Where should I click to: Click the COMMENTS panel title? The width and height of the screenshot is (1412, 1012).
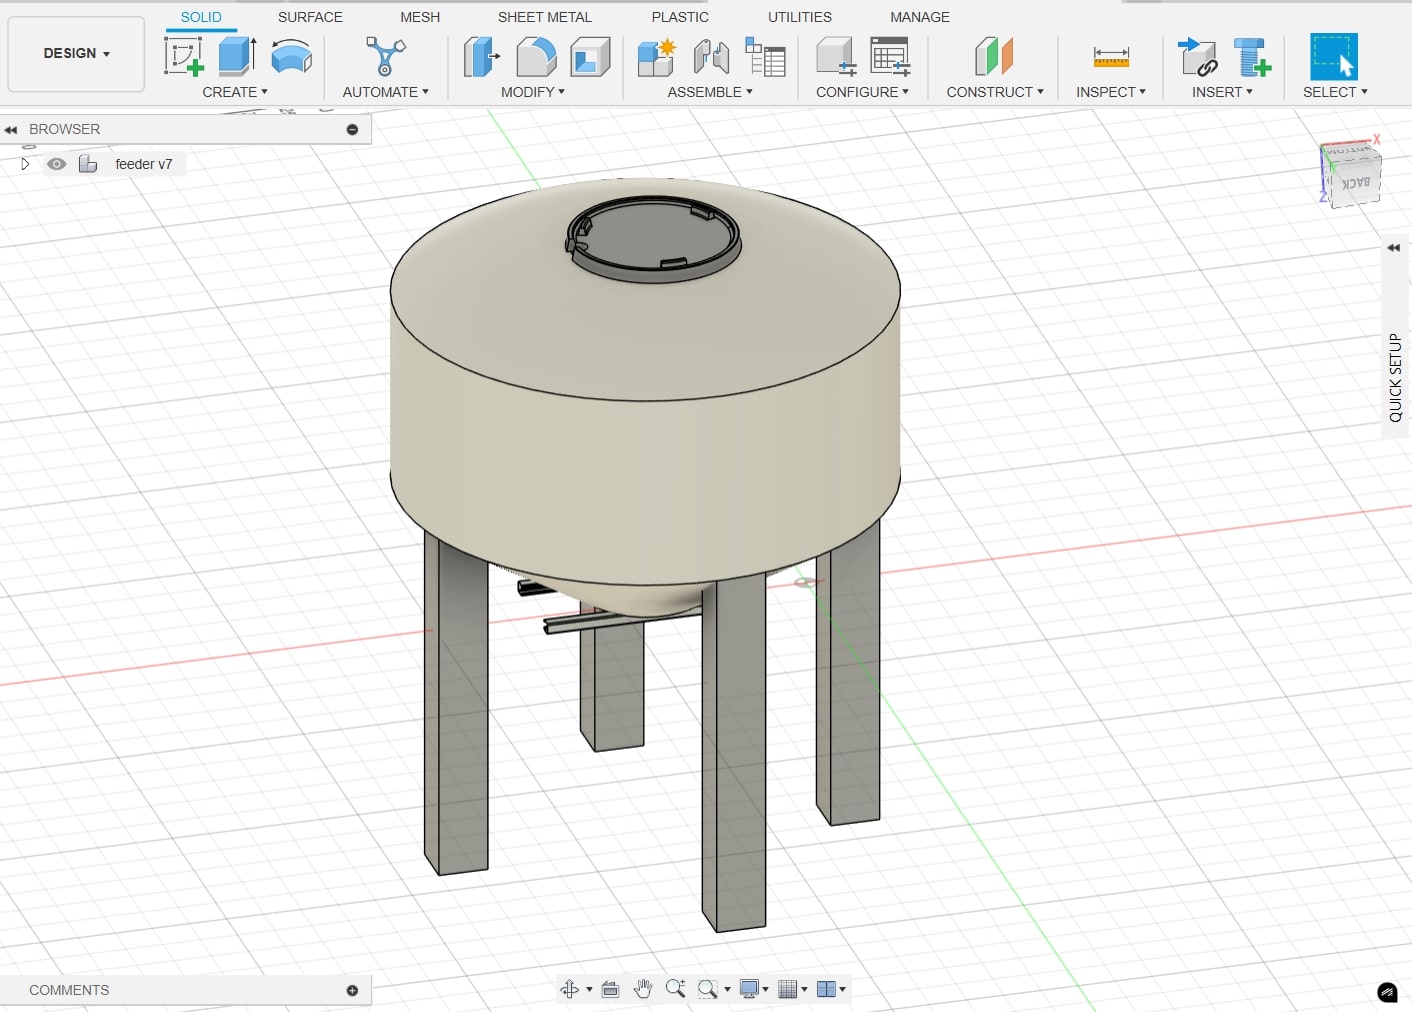[69, 990]
